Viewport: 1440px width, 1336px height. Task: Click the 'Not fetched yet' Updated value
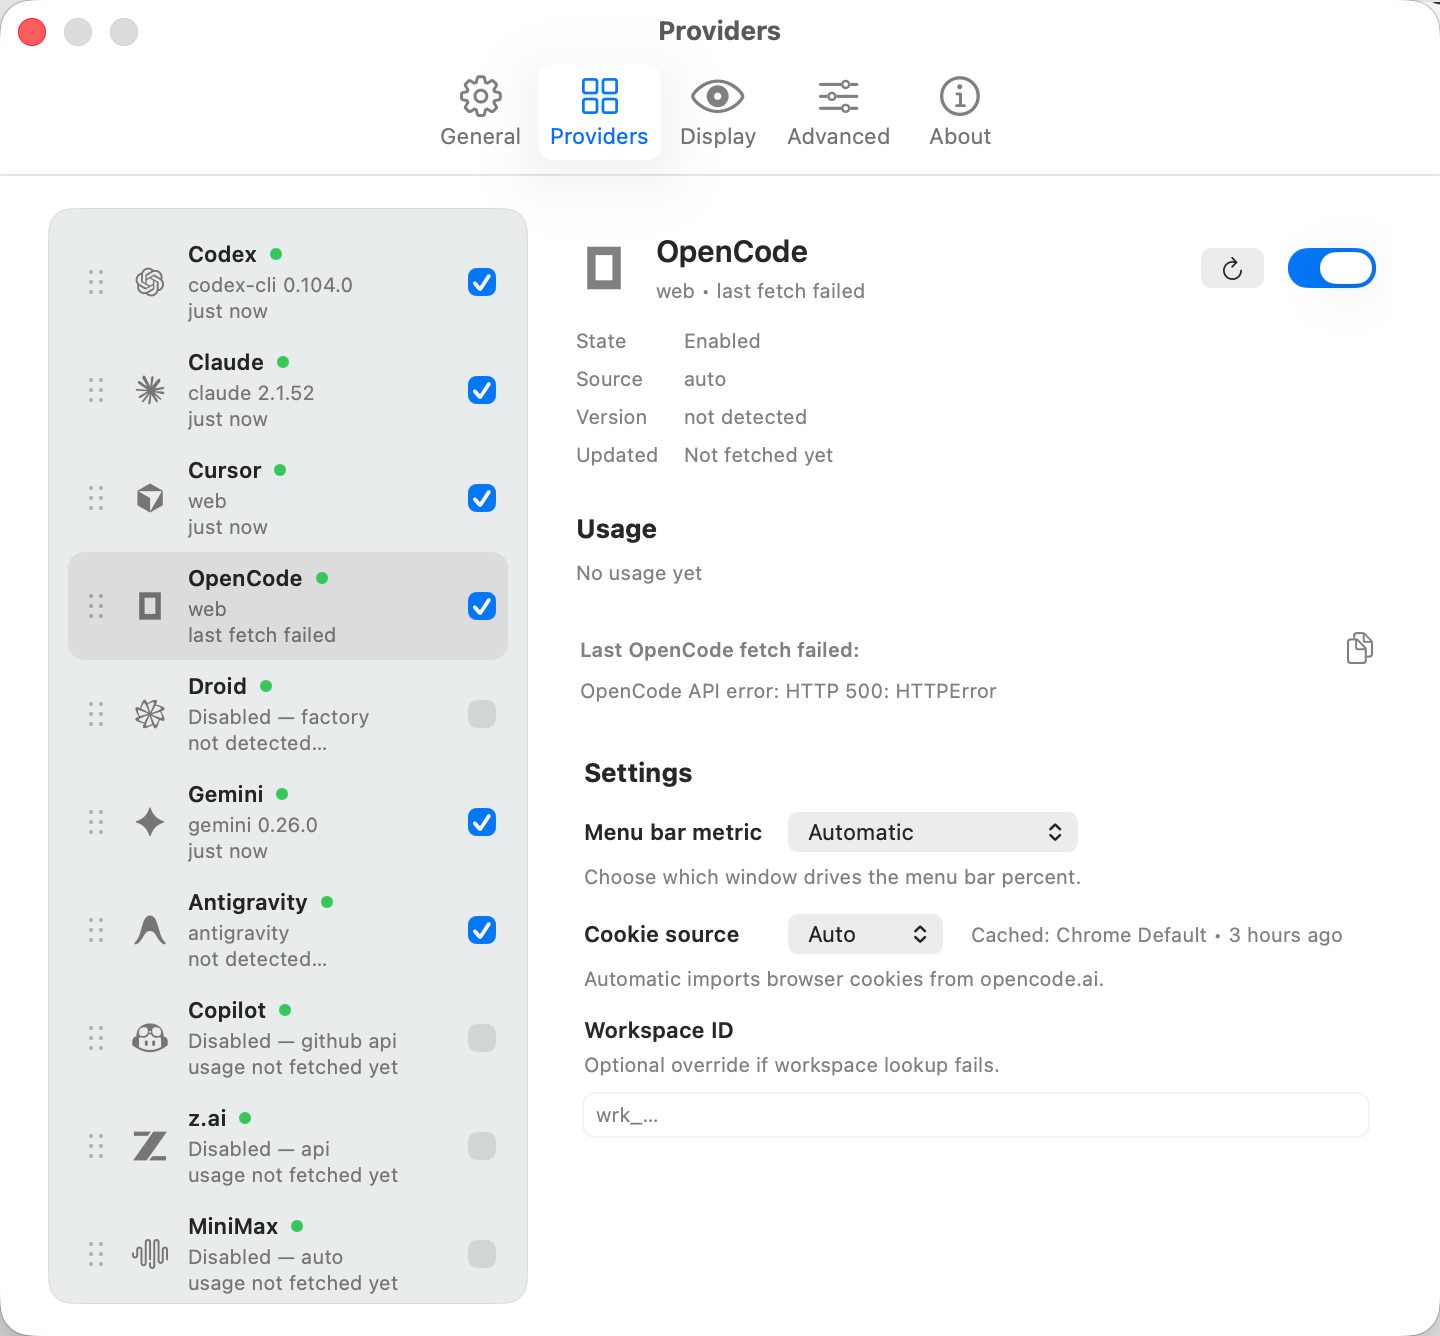point(758,455)
